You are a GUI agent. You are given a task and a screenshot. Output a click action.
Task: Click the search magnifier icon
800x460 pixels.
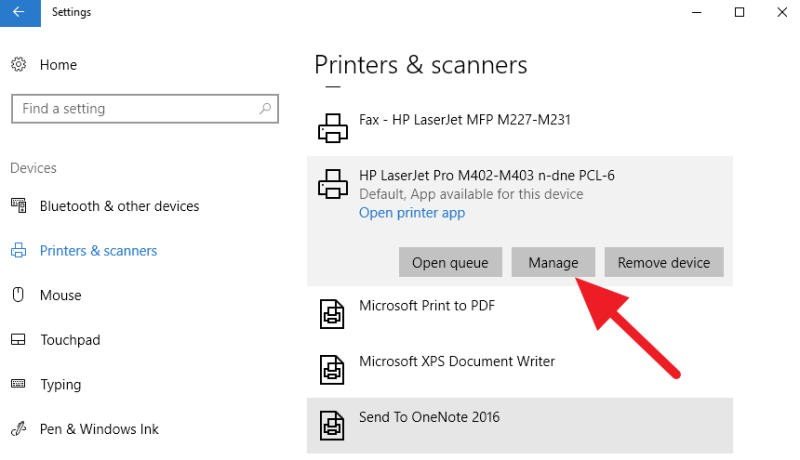click(x=265, y=109)
